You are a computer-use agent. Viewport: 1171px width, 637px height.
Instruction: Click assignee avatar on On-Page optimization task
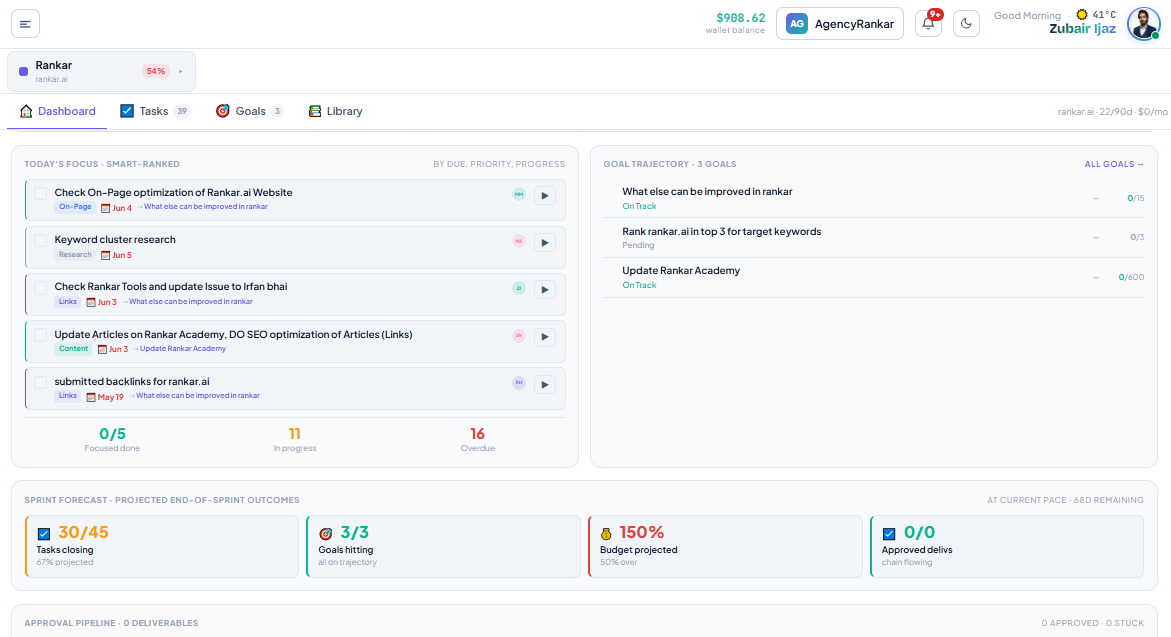coord(518,194)
